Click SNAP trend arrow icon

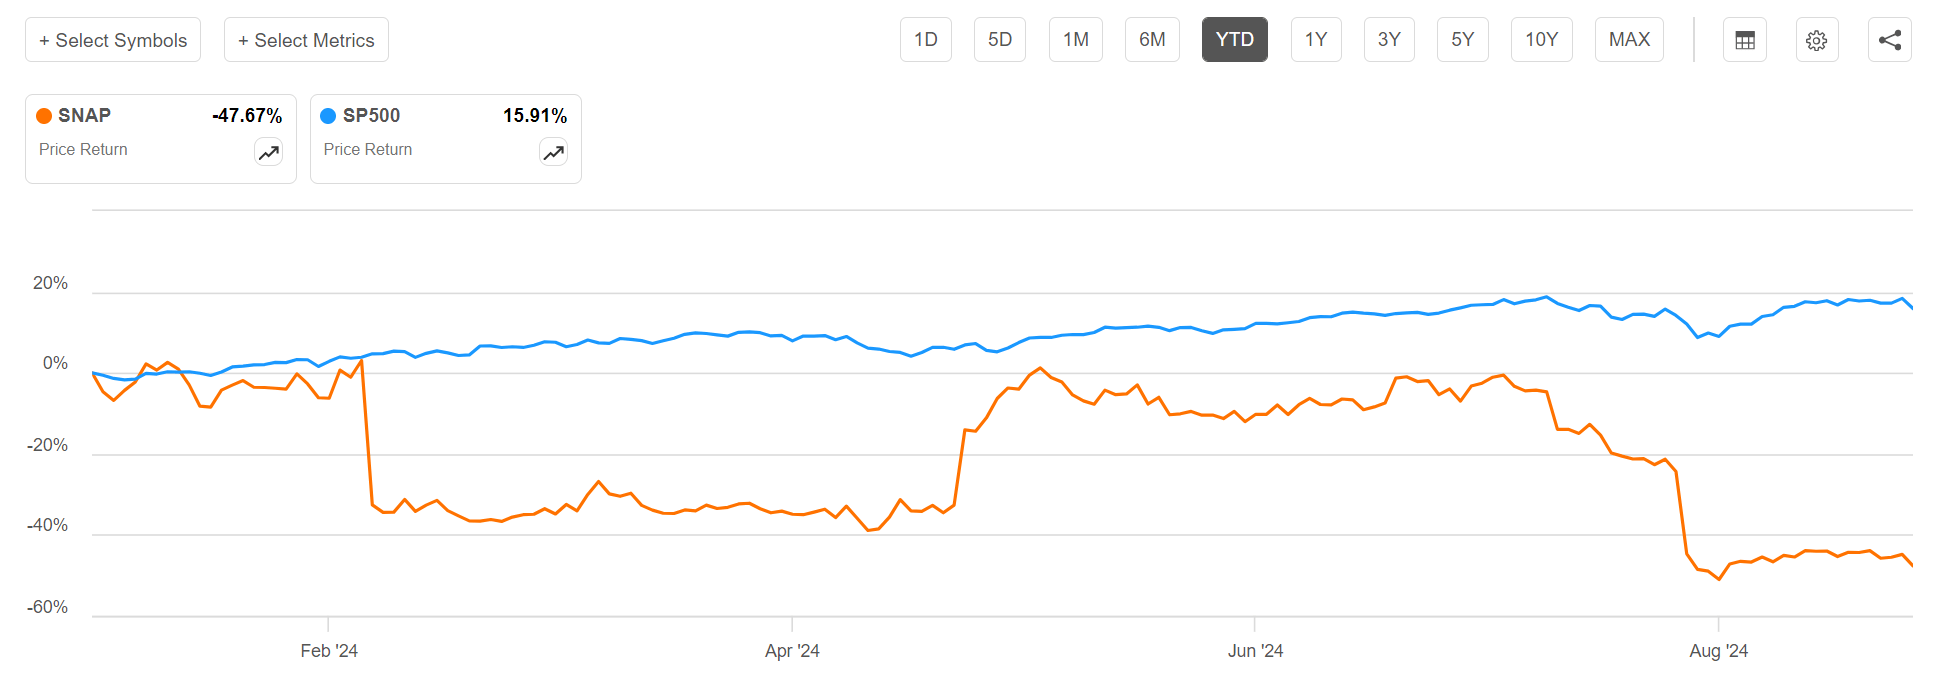(x=269, y=152)
